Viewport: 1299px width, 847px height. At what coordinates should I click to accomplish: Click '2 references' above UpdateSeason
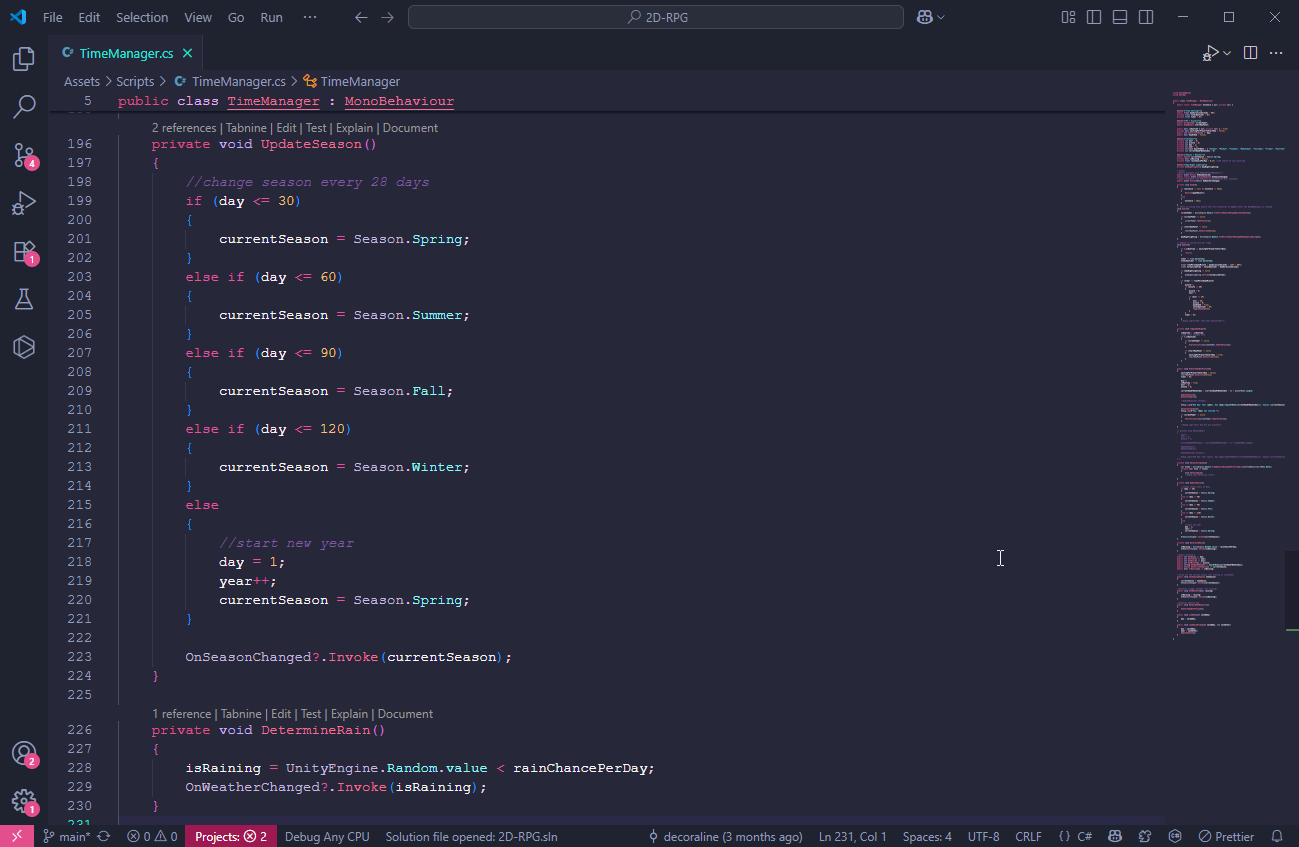click(x=184, y=128)
